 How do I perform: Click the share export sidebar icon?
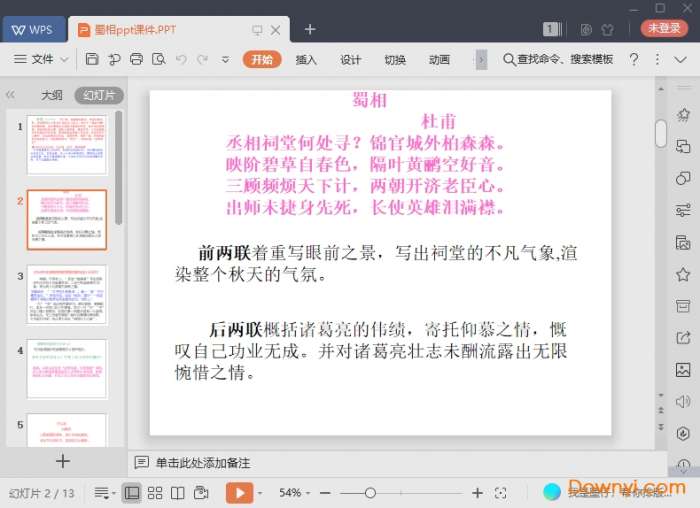click(683, 337)
